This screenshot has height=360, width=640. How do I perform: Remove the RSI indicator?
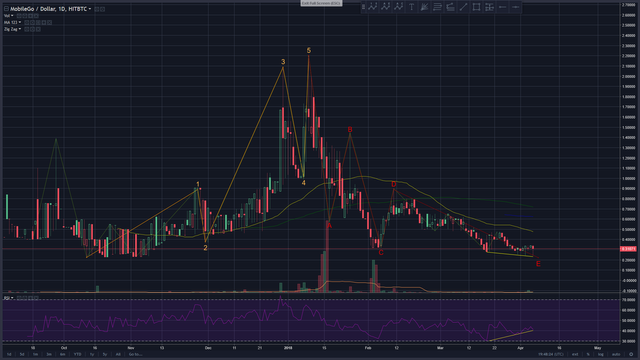(x=36, y=298)
